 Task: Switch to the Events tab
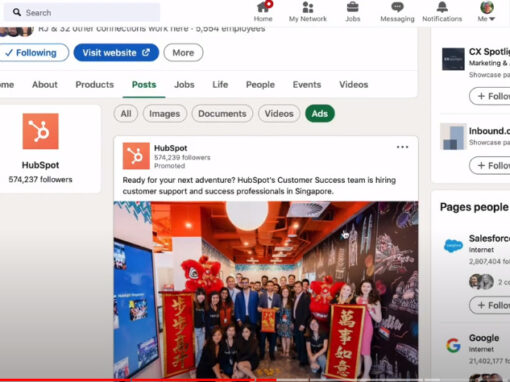tap(307, 85)
